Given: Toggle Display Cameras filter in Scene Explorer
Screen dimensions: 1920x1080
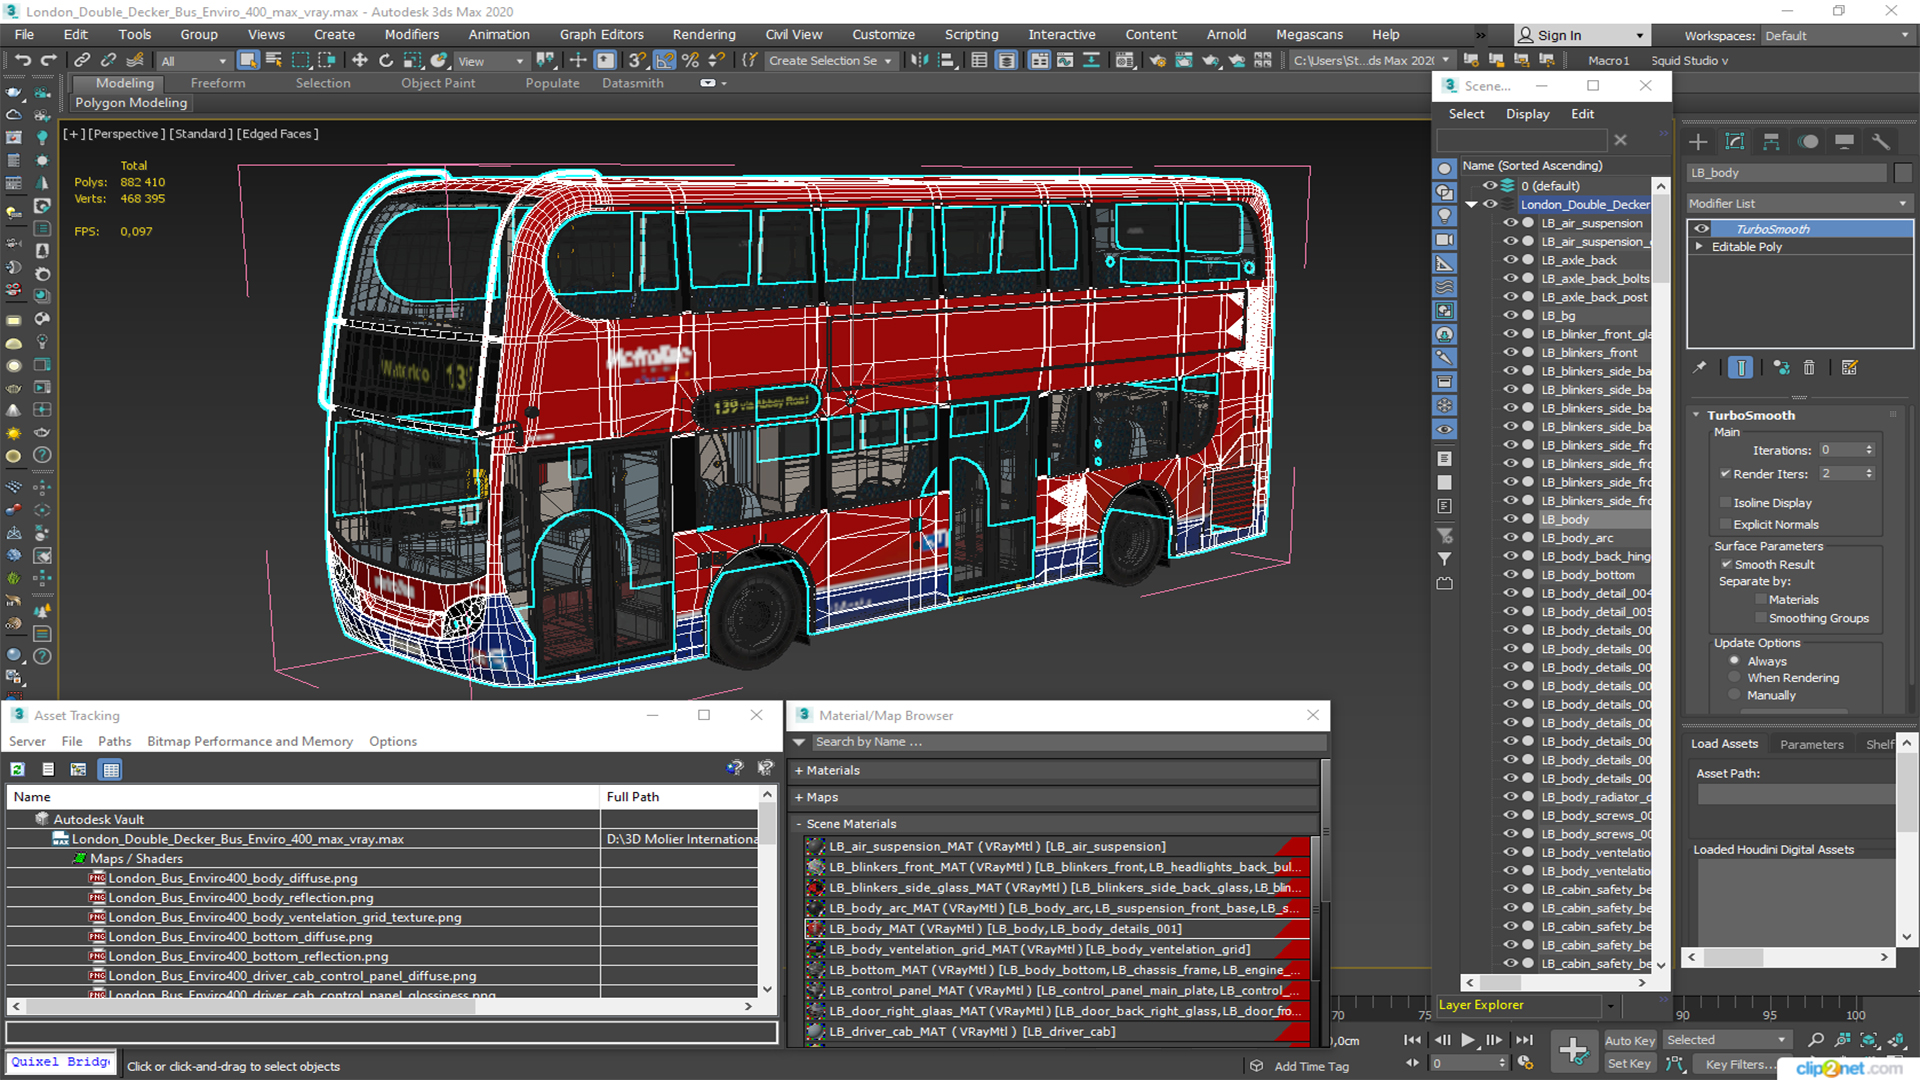Looking at the screenshot, I should [x=1445, y=240].
